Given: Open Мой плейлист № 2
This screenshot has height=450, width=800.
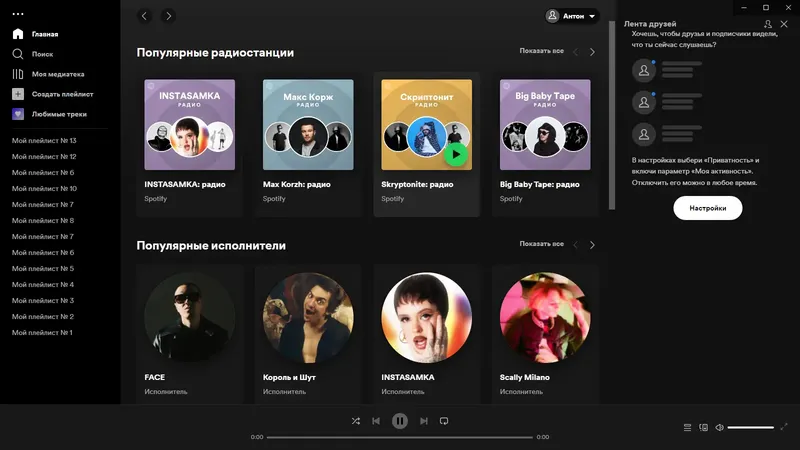Looking at the screenshot, I should (x=43, y=317).
